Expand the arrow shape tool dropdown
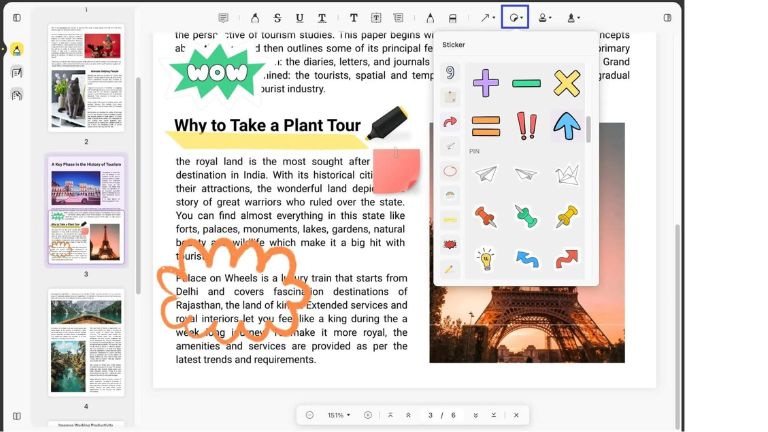The image size is (768, 432). click(487, 18)
